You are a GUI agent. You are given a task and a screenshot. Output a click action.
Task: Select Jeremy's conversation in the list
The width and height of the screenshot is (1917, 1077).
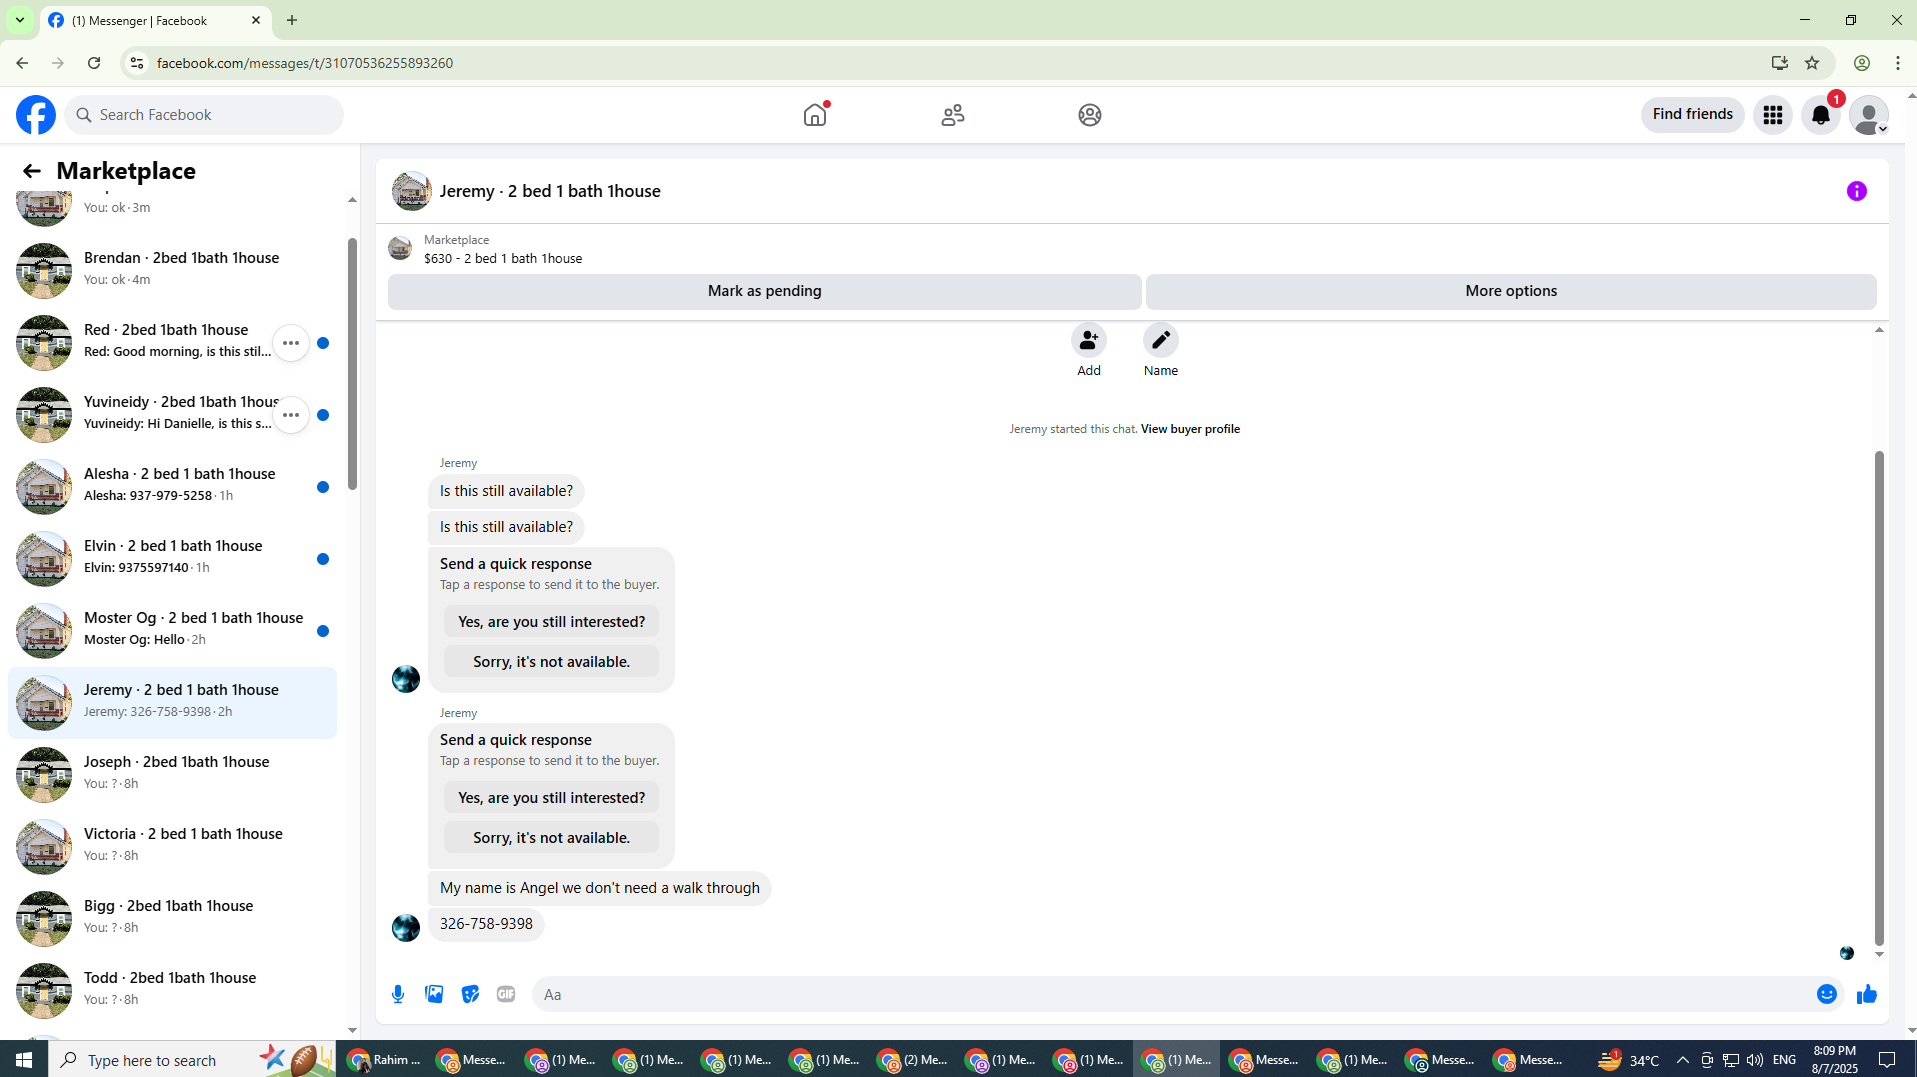[x=172, y=703]
